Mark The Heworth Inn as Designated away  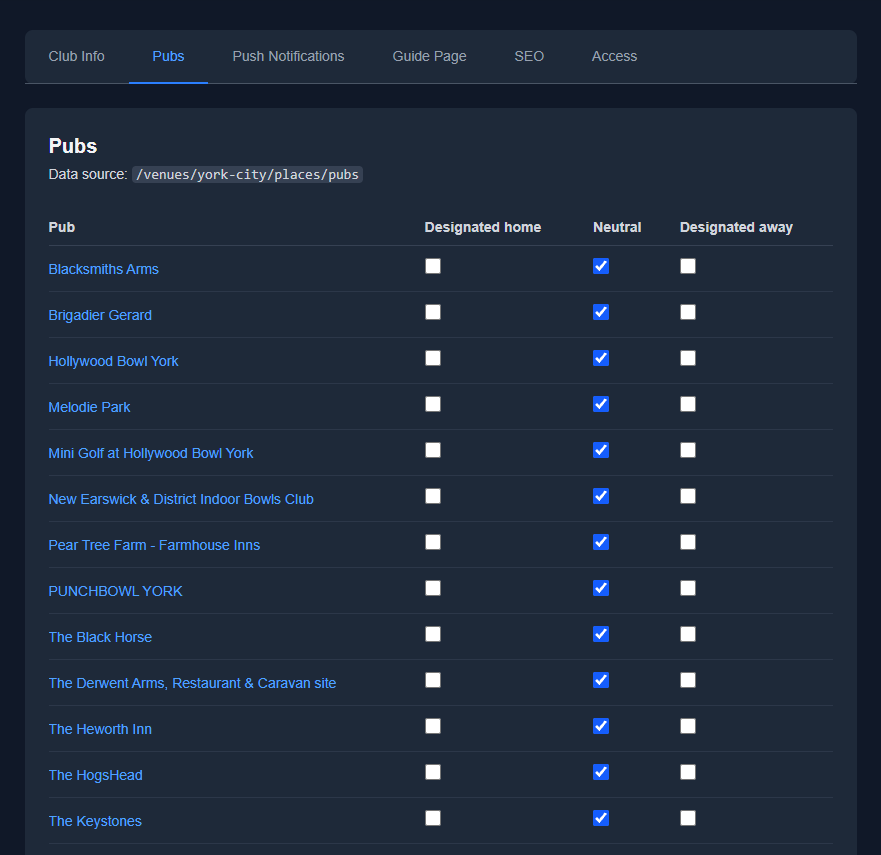click(x=688, y=727)
